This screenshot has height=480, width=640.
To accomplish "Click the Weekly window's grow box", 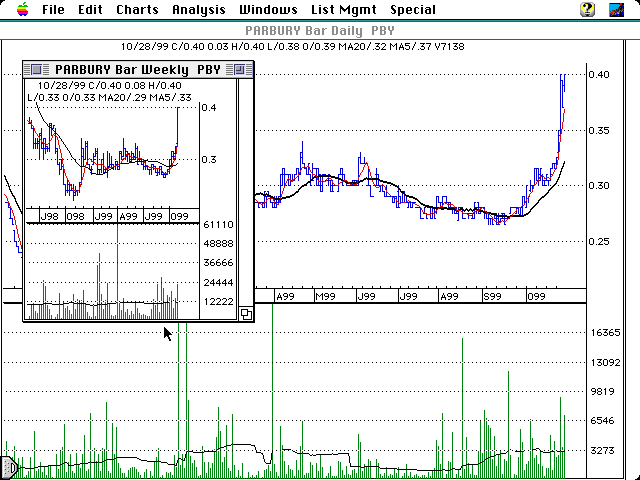I will pyautogui.click(x=246, y=314).
